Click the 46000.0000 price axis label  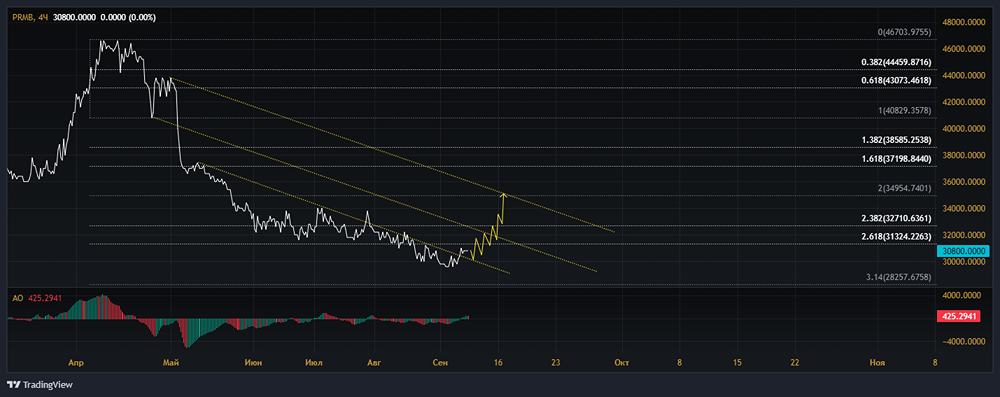tap(963, 49)
